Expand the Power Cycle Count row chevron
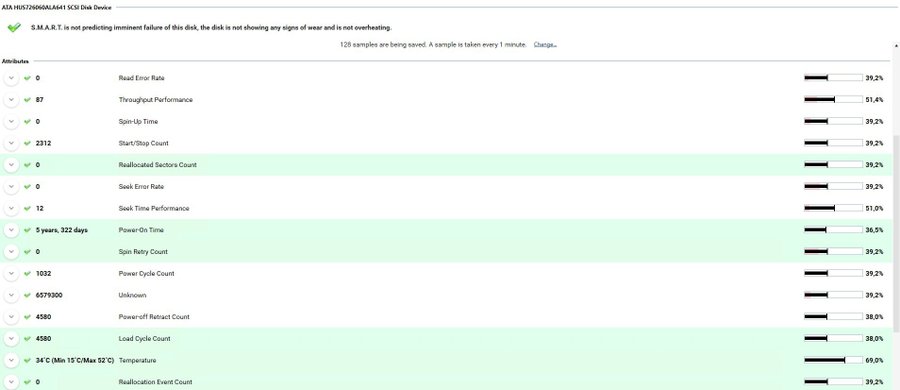The height and width of the screenshot is (390, 900). [x=11, y=273]
